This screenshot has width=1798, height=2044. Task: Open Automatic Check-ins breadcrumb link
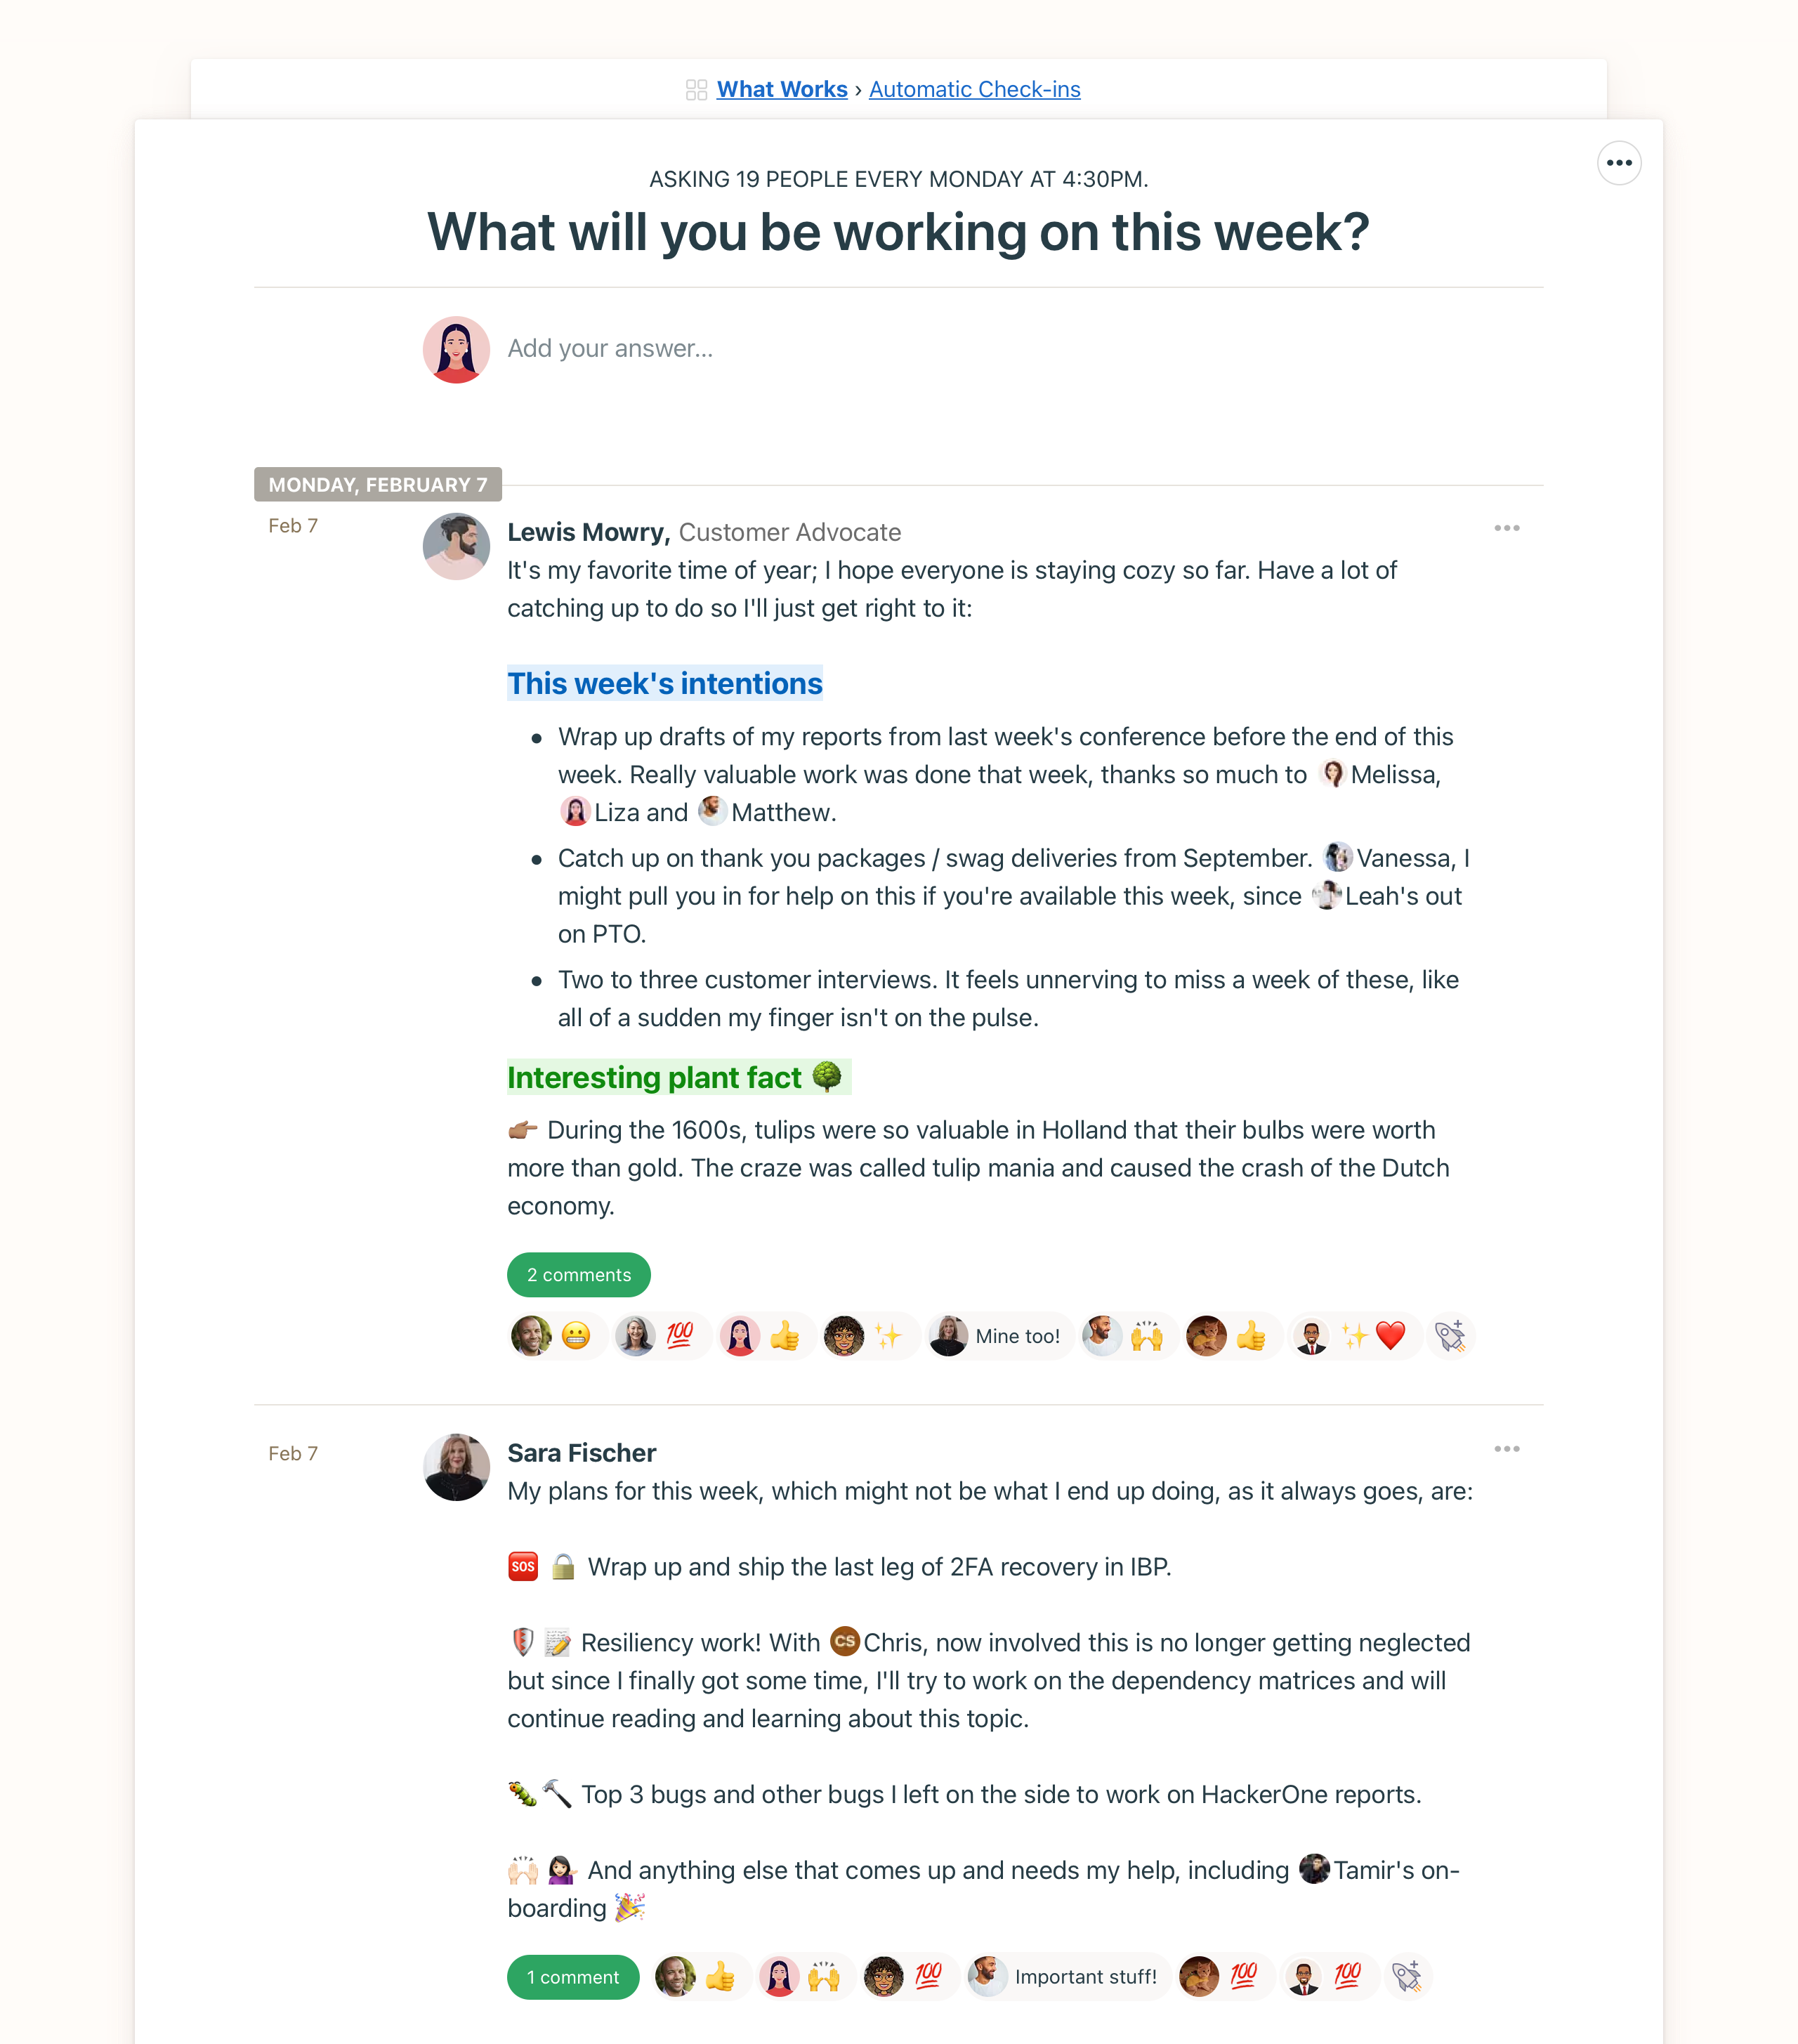[x=975, y=89]
